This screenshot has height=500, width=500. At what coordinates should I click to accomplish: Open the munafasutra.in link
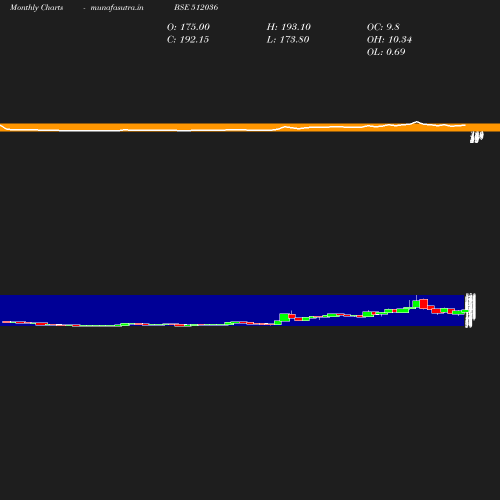click(117, 7)
